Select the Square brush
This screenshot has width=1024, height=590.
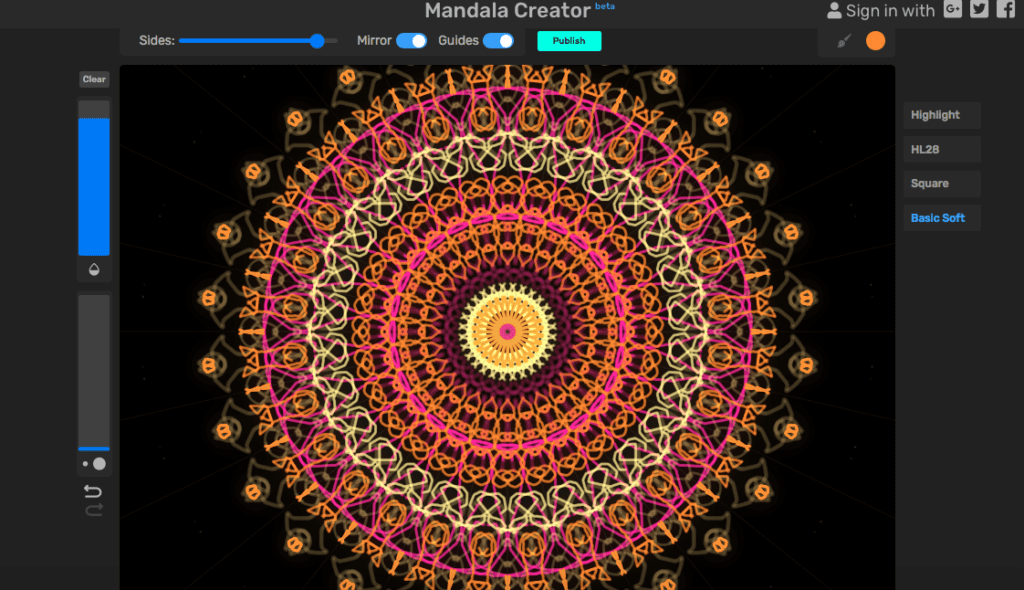coord(942,184)
